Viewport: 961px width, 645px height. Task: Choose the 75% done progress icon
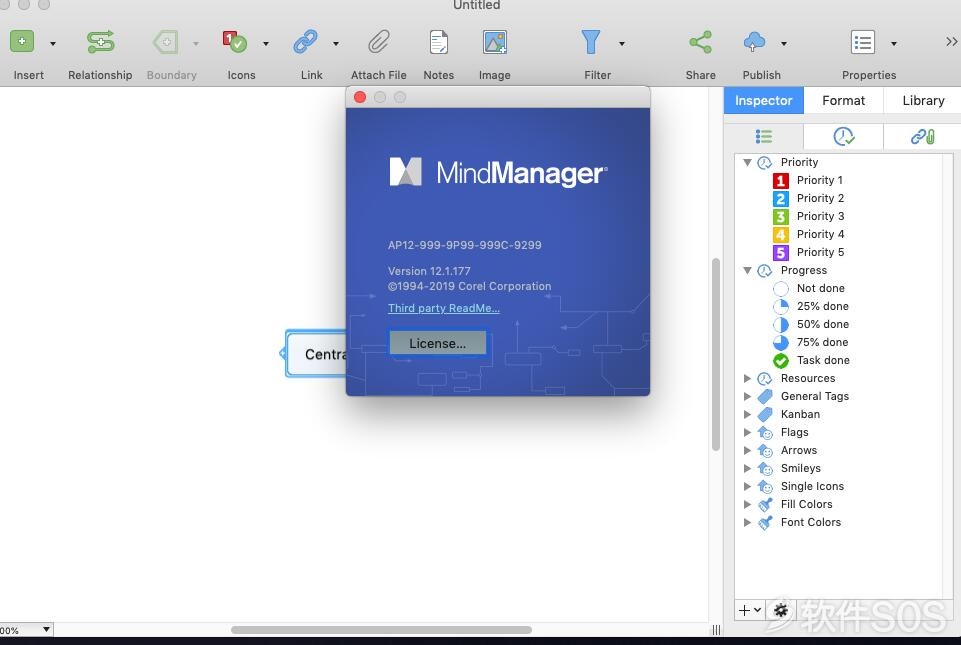(781, 342)
